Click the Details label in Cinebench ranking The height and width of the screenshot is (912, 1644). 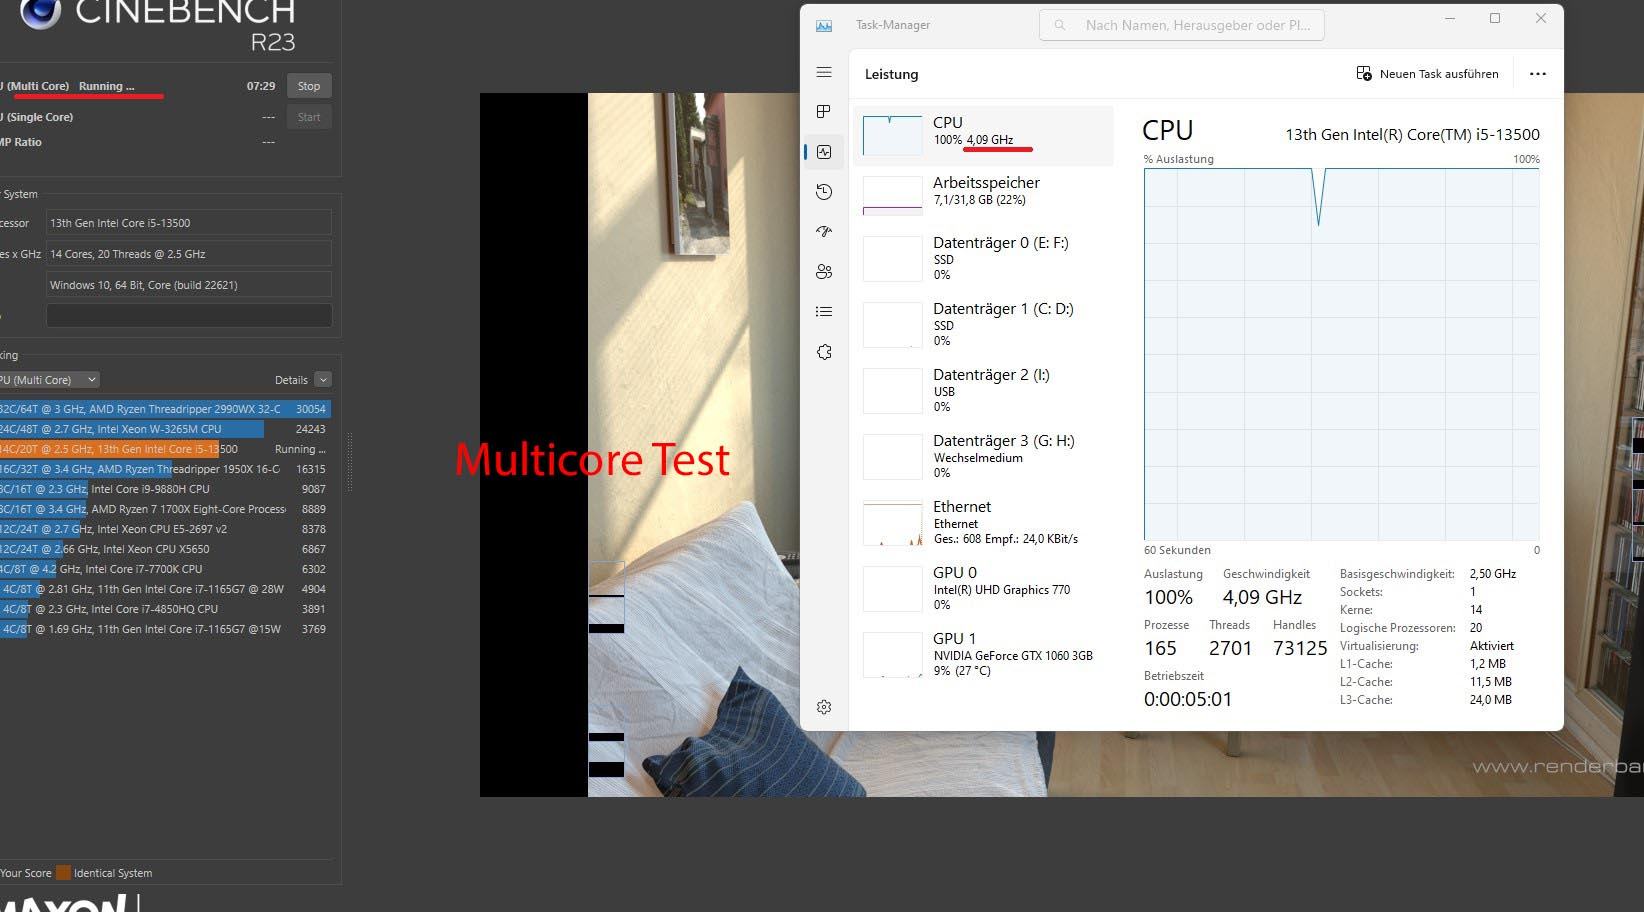[x=291, y=380]
